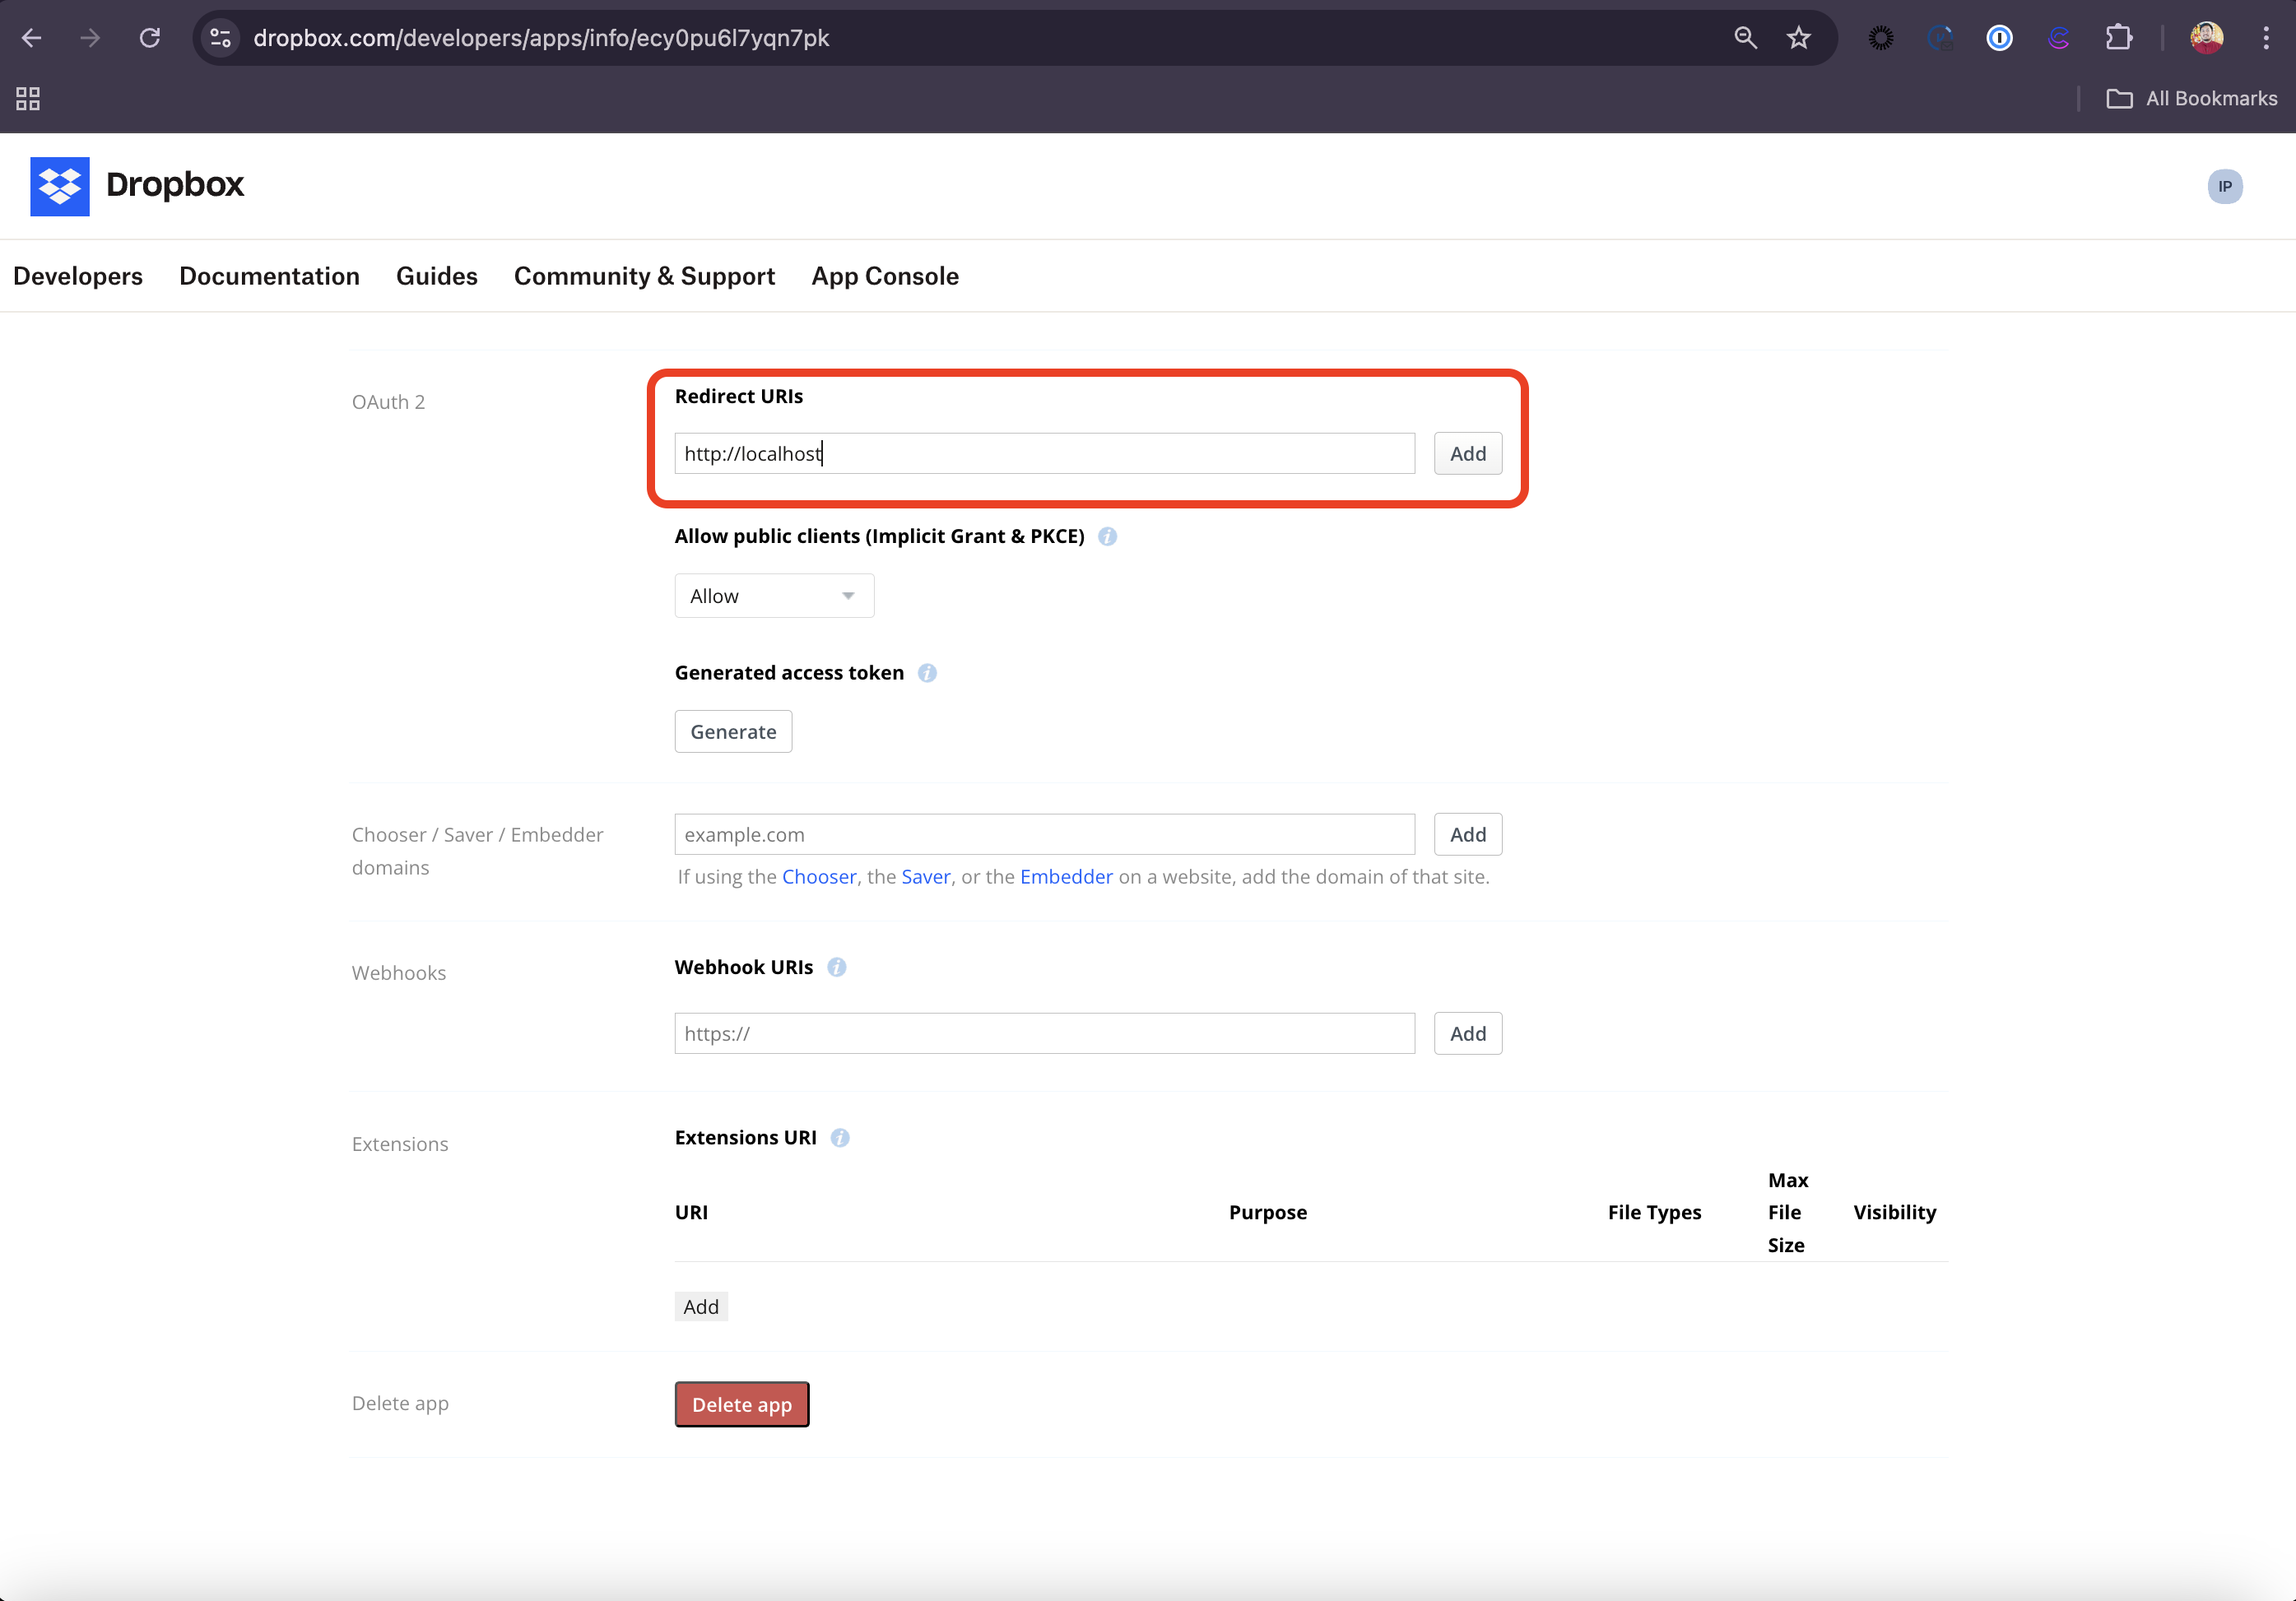2296x1601 pixels.
Task: Focus the Redirect URIs input field
Action: coord(1044,453)
